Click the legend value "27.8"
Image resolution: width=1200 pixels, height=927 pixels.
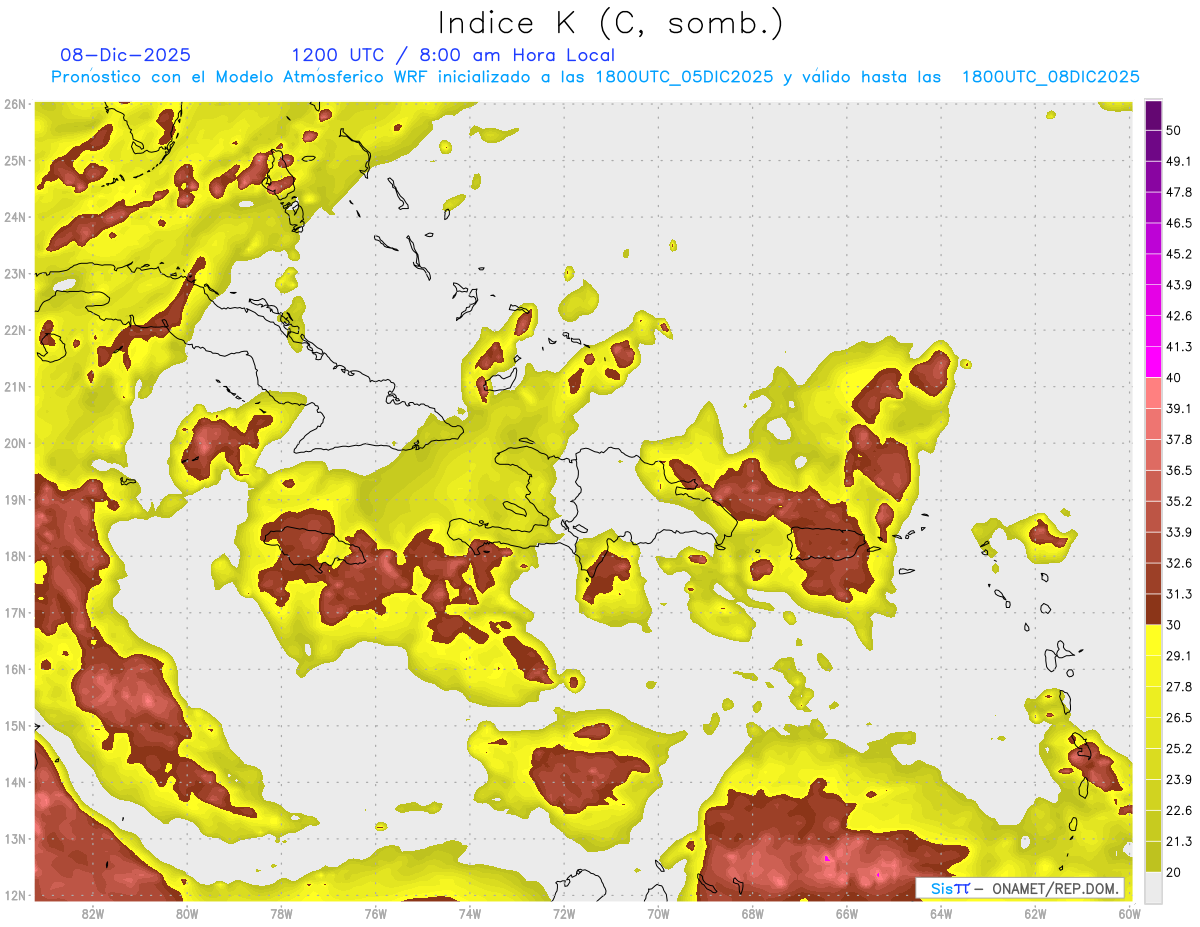tap(1178, 687)
